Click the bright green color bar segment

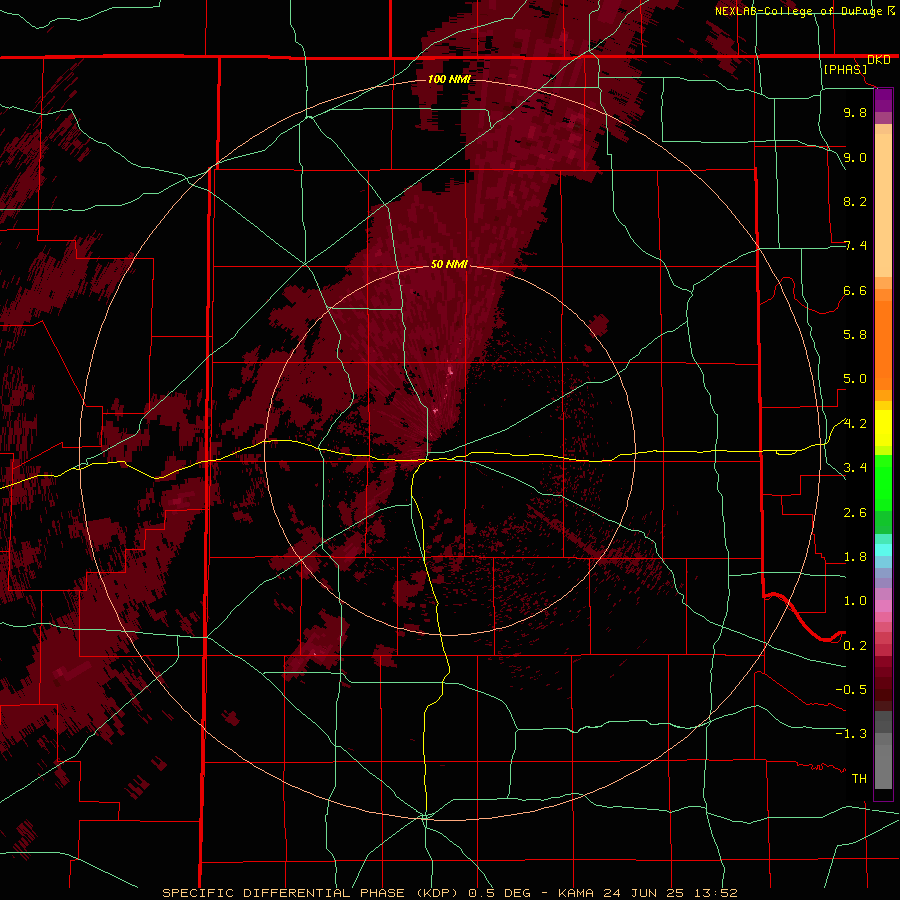pos(883,481)
